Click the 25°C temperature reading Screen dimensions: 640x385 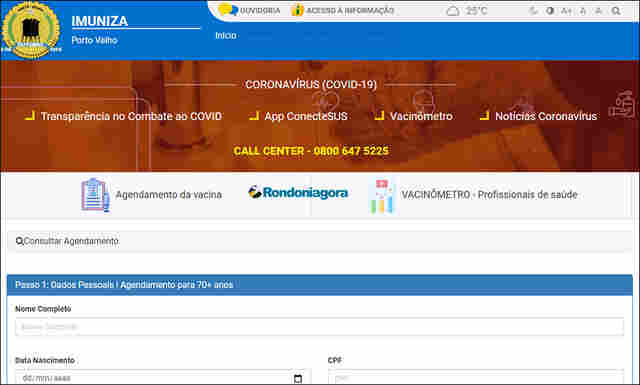pyautogui.click(x=476, y=11)
